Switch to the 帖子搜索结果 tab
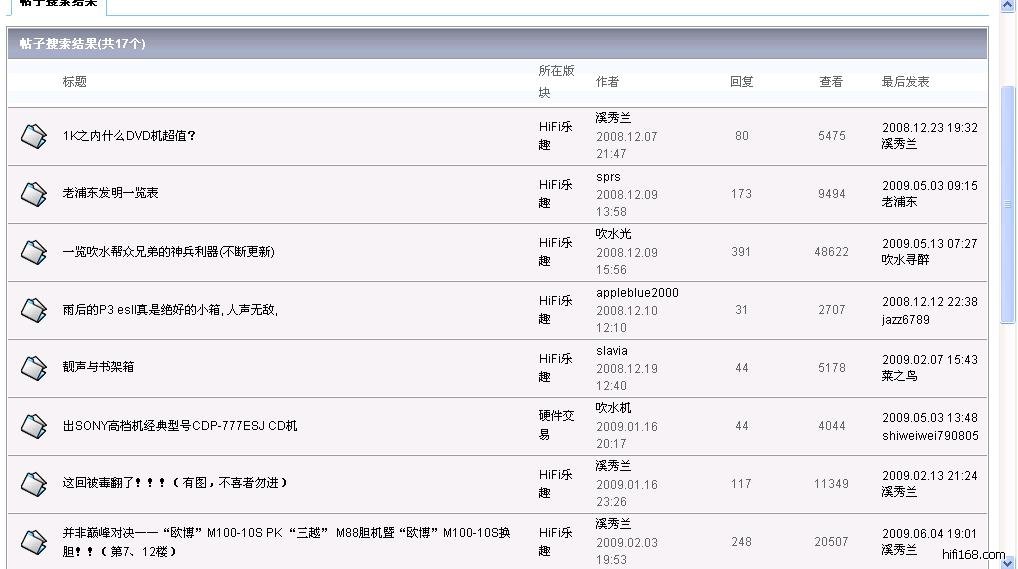 [x=58, y=4]
